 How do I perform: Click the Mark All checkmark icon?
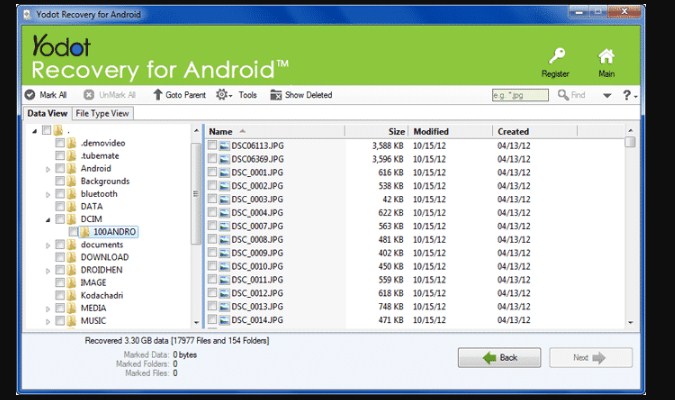[30, 95]
